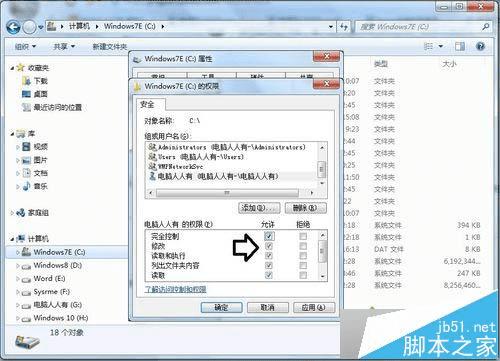Toggle Allow checkbox for 完全控制

tap(269, 236)
